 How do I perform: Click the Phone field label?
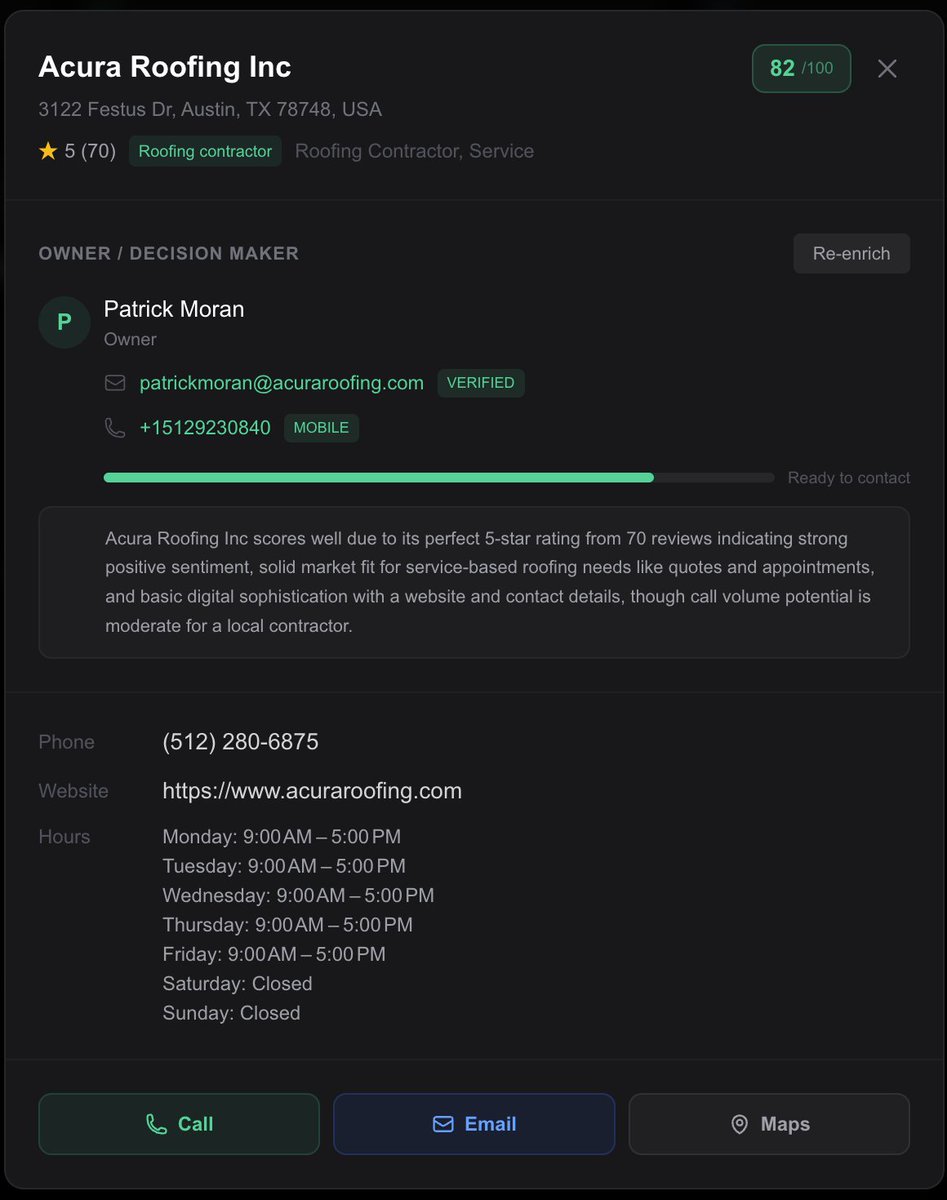(66, 742)
